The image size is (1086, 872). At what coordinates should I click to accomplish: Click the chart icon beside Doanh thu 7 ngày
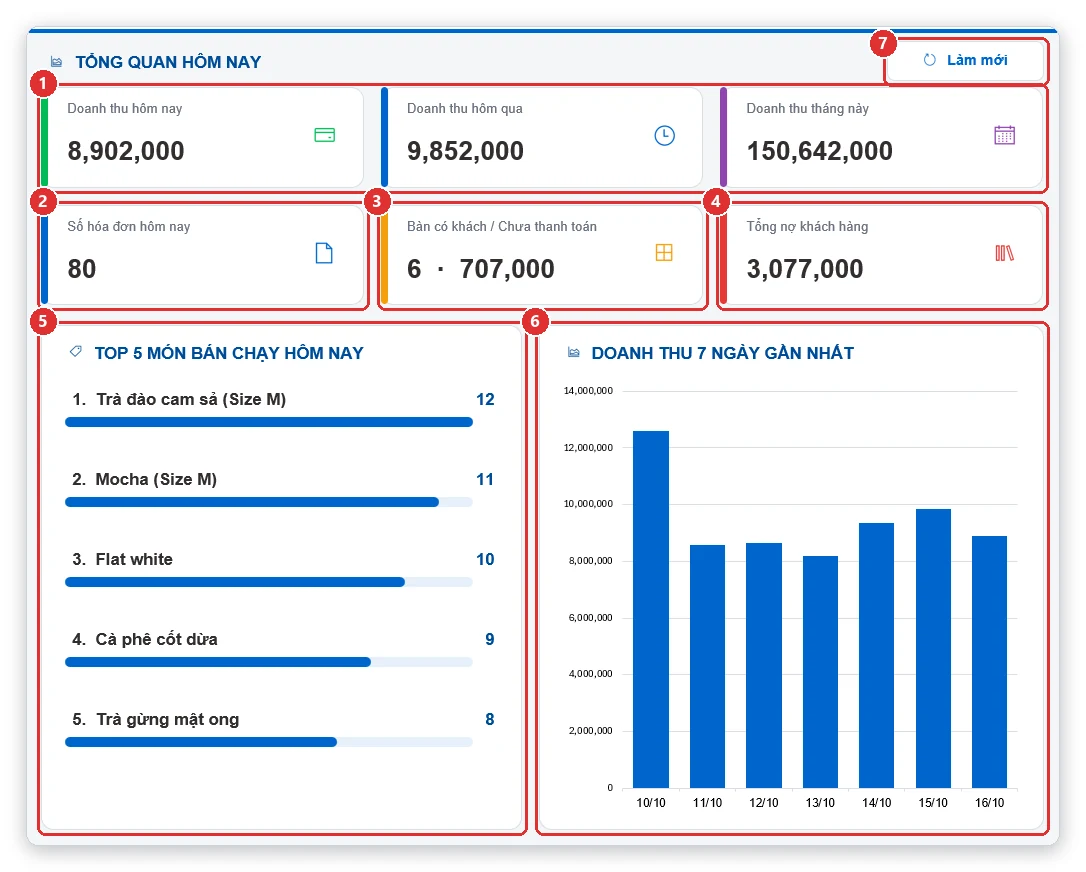(573, 353)
